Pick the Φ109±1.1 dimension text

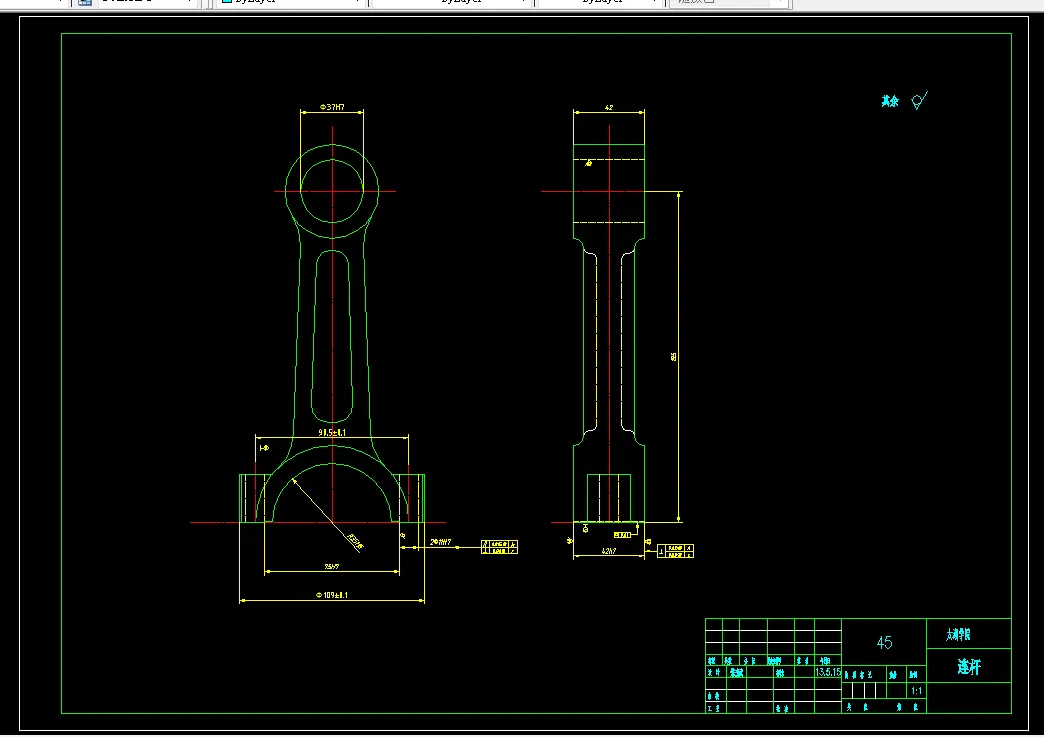pyautogui.click(x=332, y=595)
